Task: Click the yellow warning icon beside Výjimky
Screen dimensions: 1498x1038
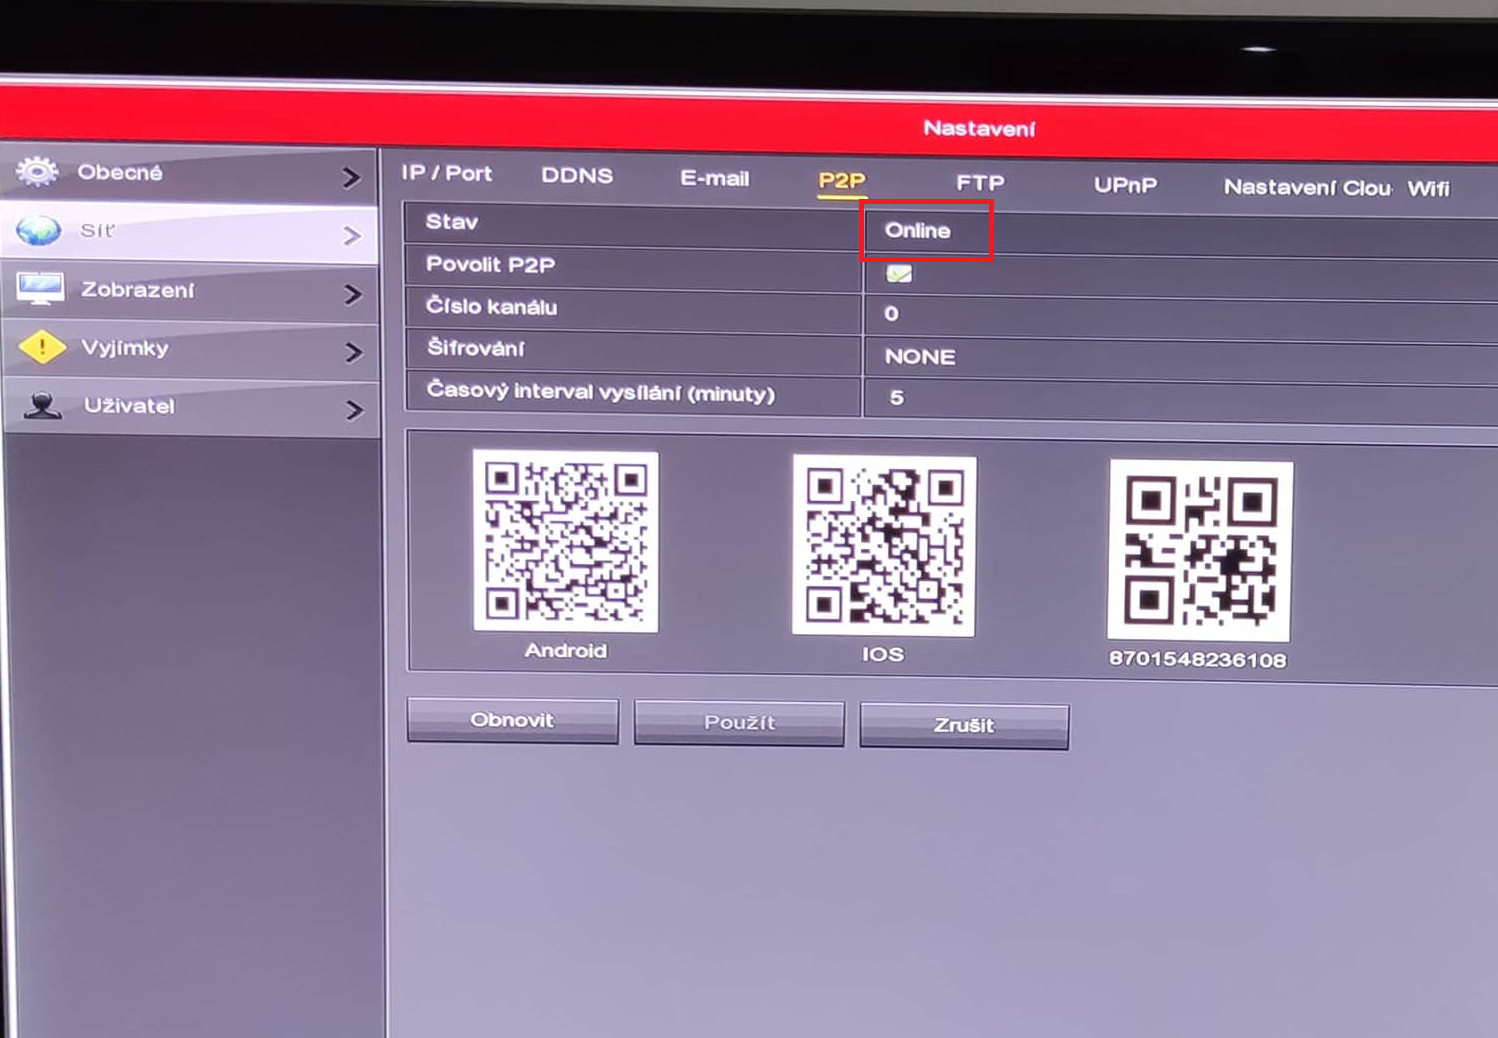Action: (x=42, y=347)
